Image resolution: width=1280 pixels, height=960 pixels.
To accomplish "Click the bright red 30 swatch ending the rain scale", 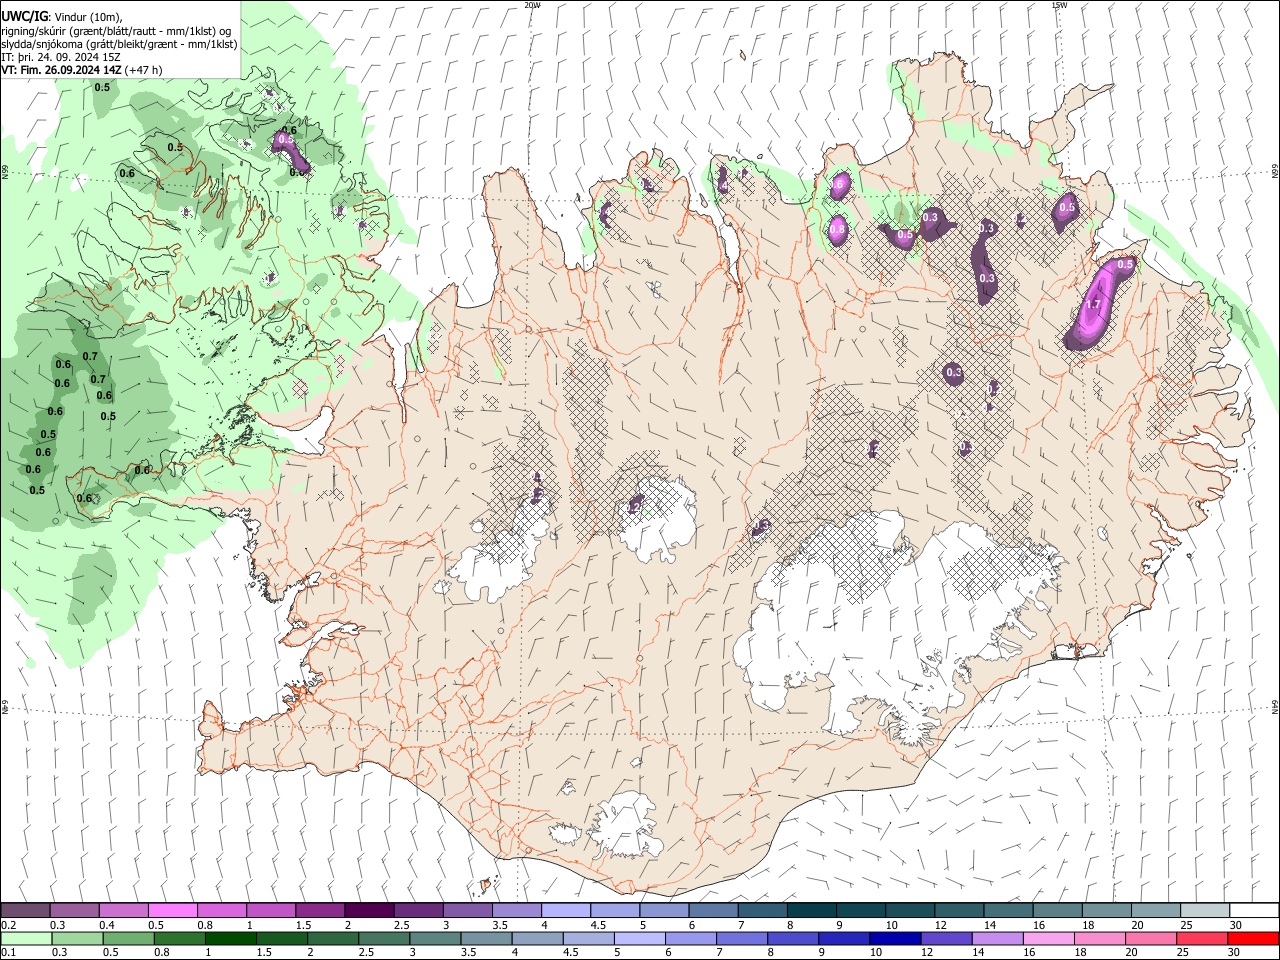I will (x=1253, y=939).
